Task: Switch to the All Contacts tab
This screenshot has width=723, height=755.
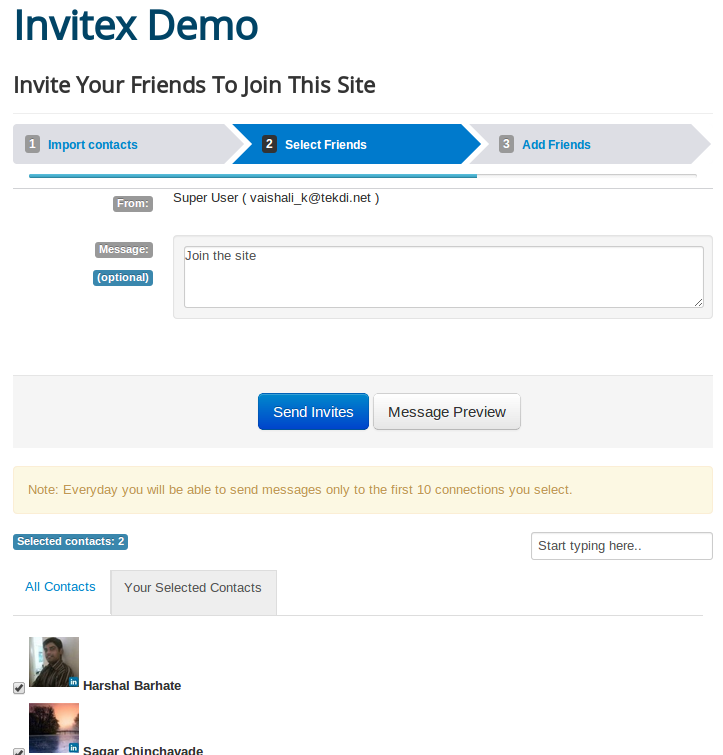Action: click(60, 587)
